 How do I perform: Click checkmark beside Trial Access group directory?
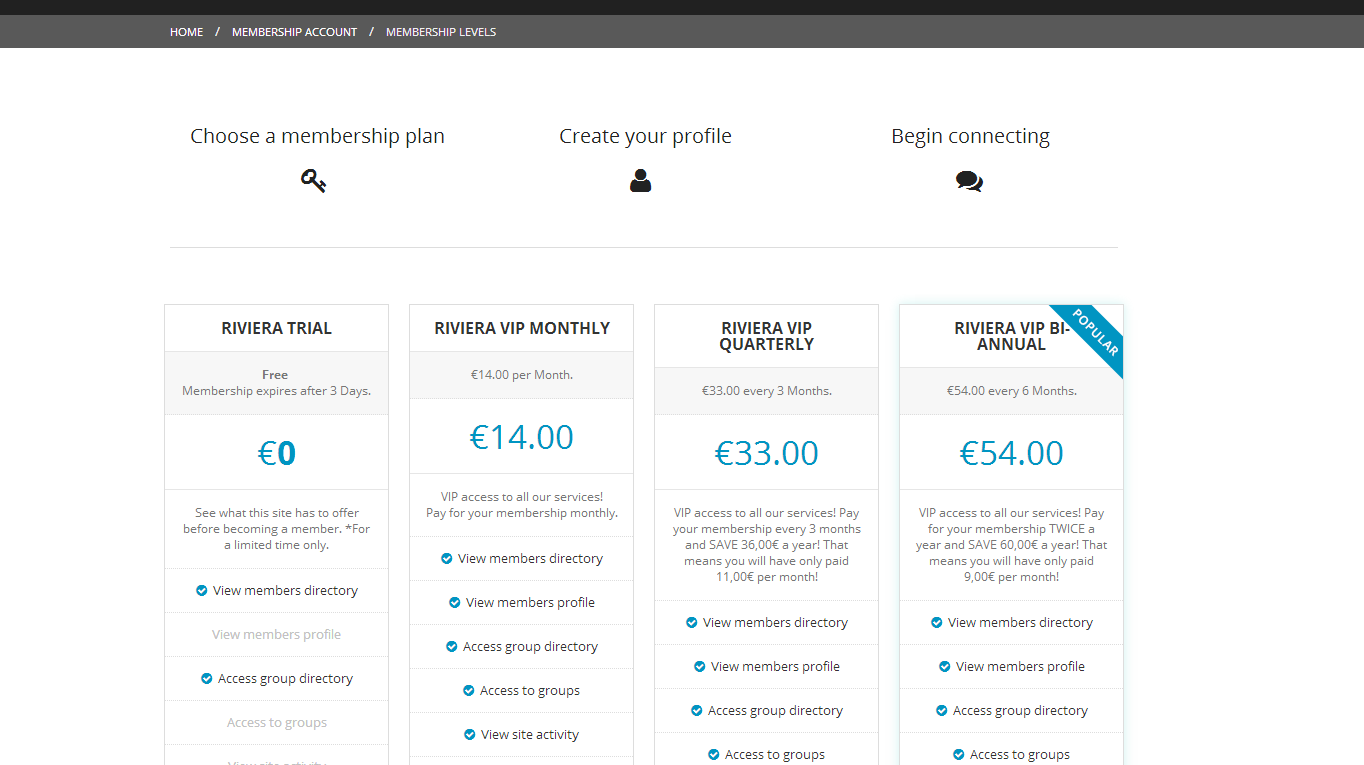pos(207,679)
